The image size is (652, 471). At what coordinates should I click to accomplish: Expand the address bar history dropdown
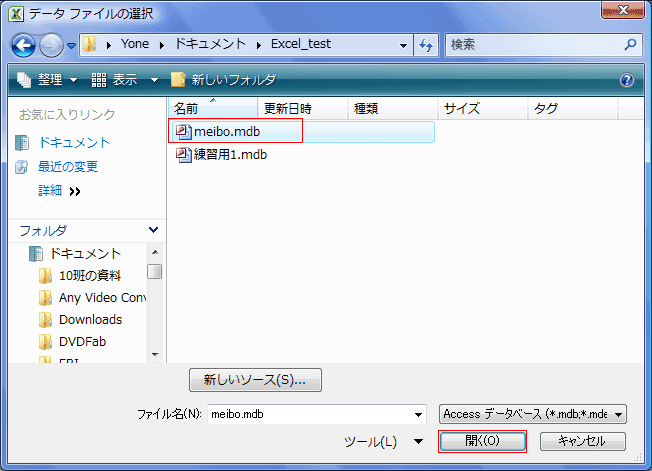(x=403, y=45)
